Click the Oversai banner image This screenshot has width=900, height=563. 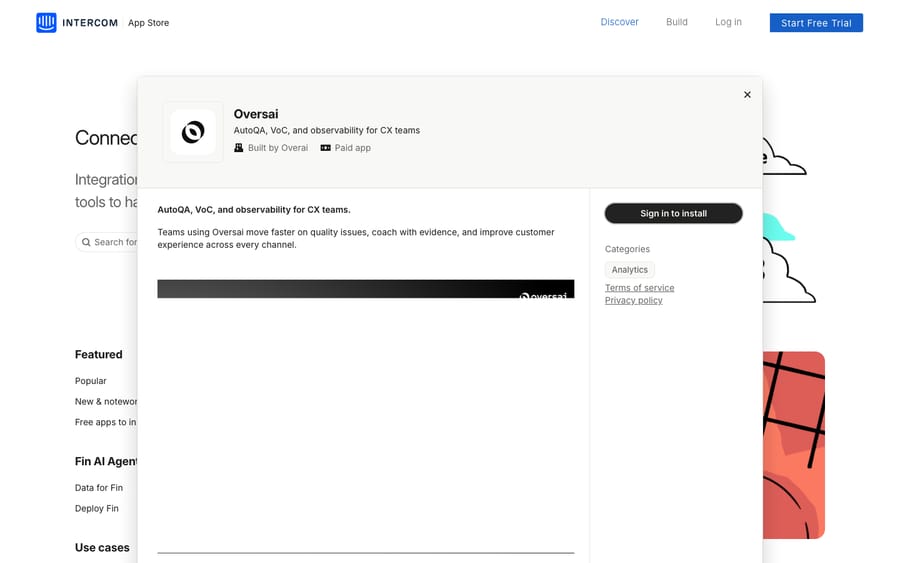click(366, 289)
